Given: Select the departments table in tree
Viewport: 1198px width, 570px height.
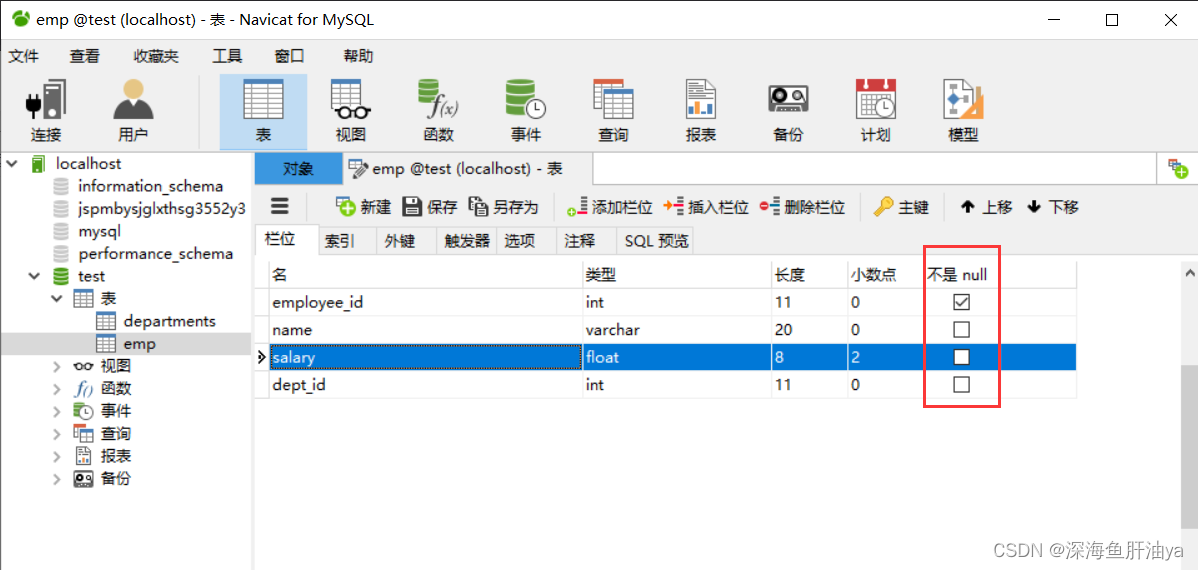Looking at the screenshot, I should (x=169, y=321).
